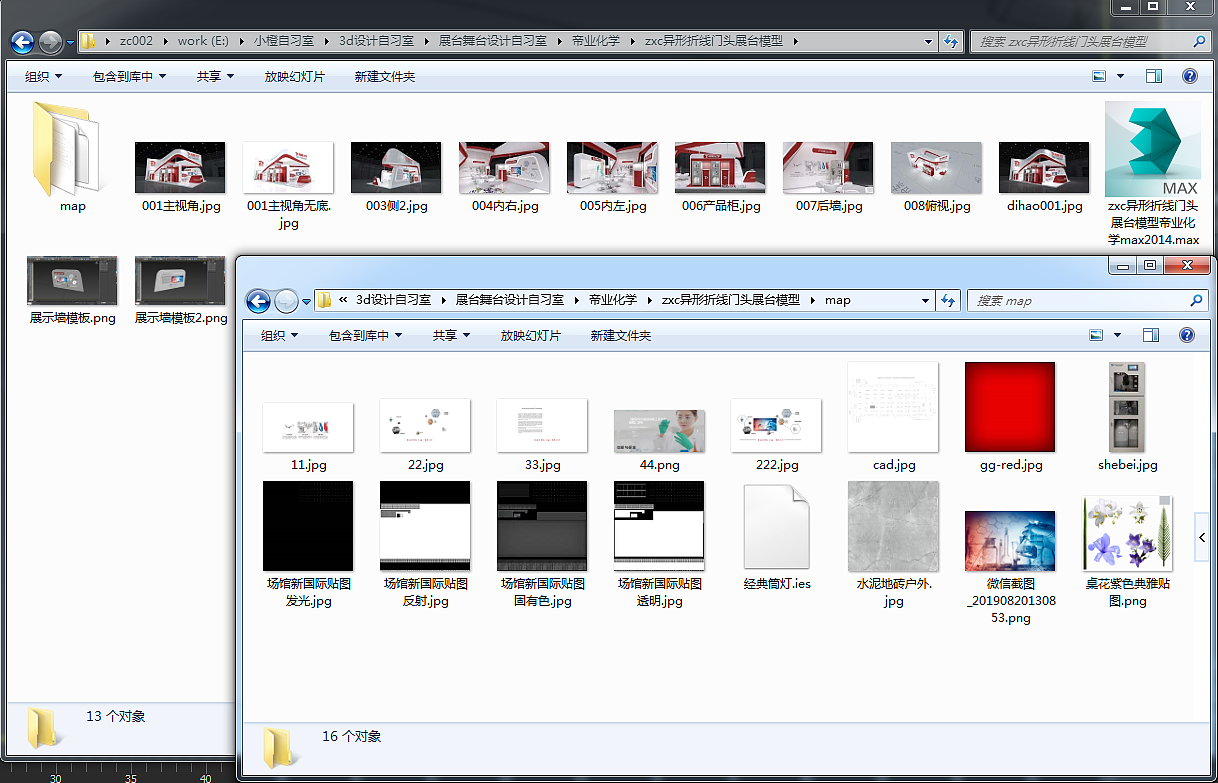Select 场馆新国际贴图发光.jpg file
1218x783 pixels.
click(308, 526)
